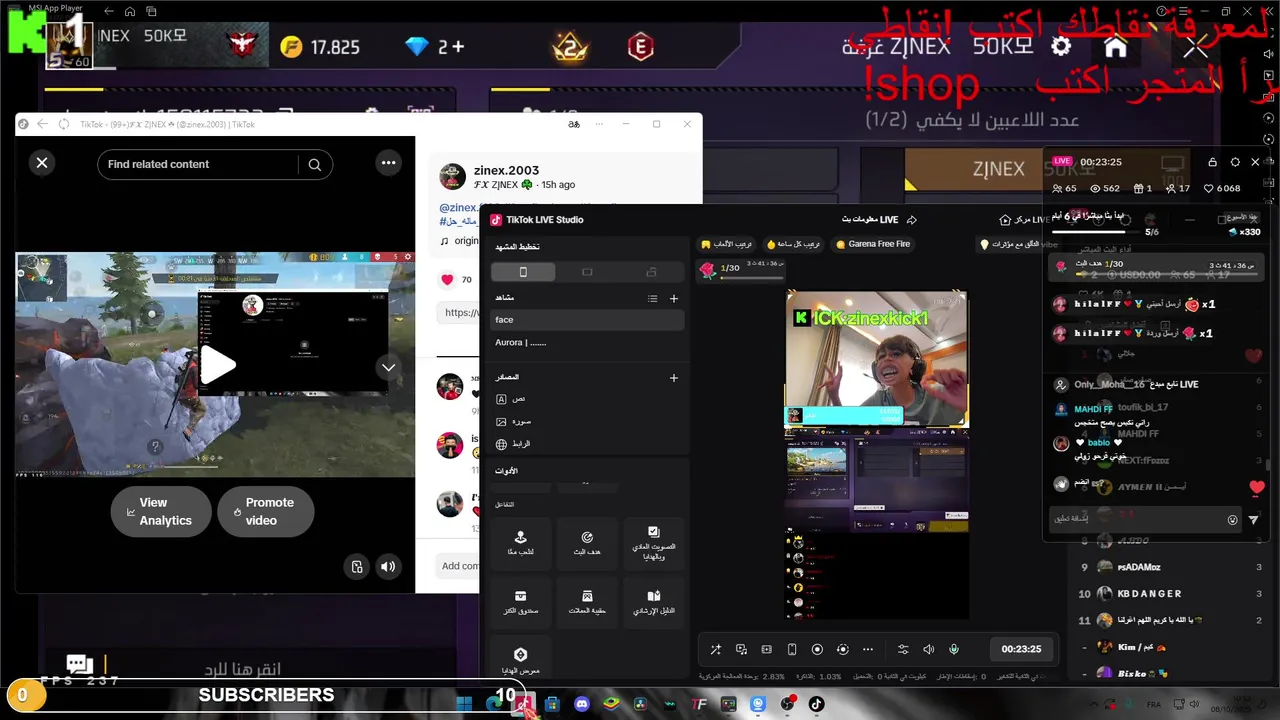Go back in the TikTok window
Viewport: 1280px width, 720px height.
[x=42, y=124]
